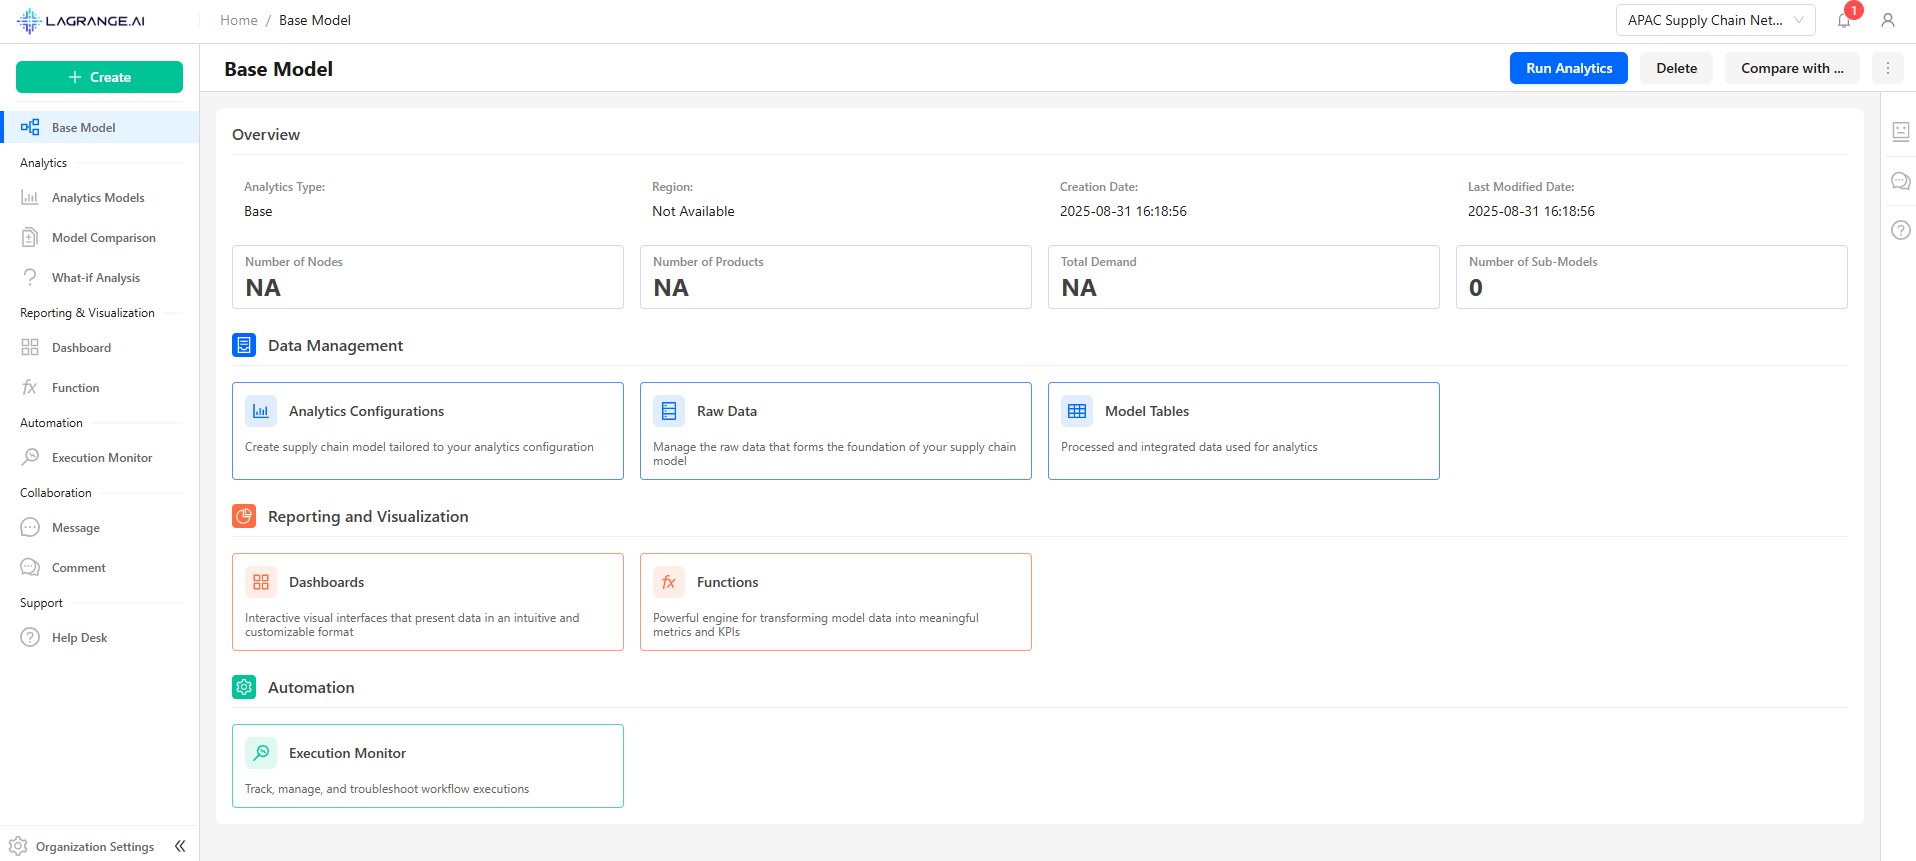1916x861 pixels.
Task: Collapse the sidebar with double-chevron icon
Action: coord(180,846)
